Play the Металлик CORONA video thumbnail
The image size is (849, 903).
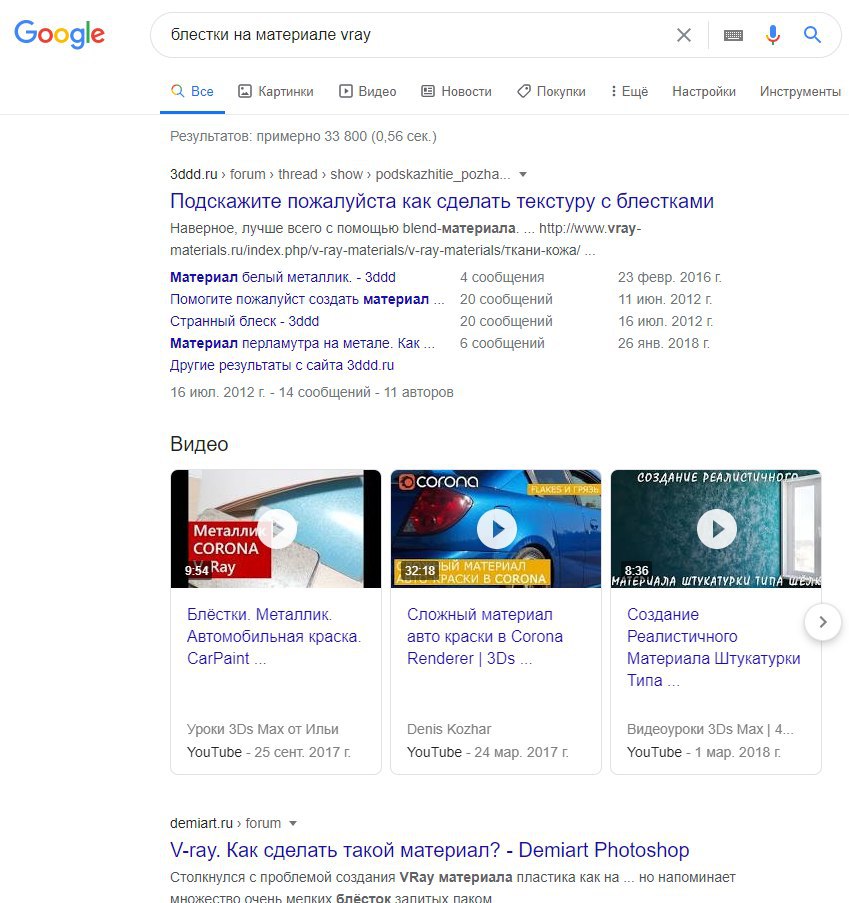tap(276, 529)
